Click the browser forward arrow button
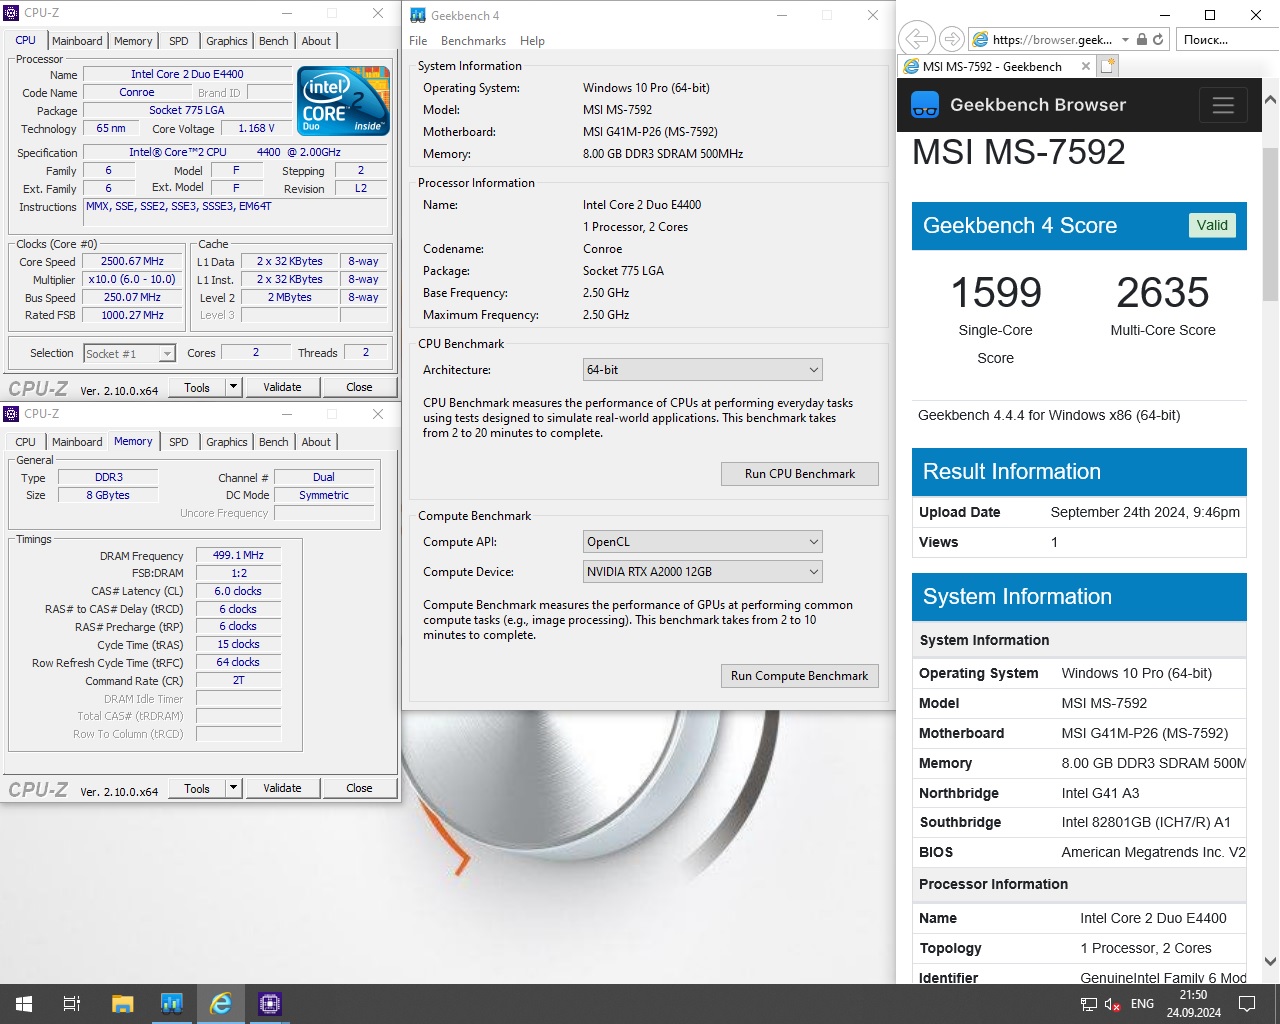 tap(952, 39)
